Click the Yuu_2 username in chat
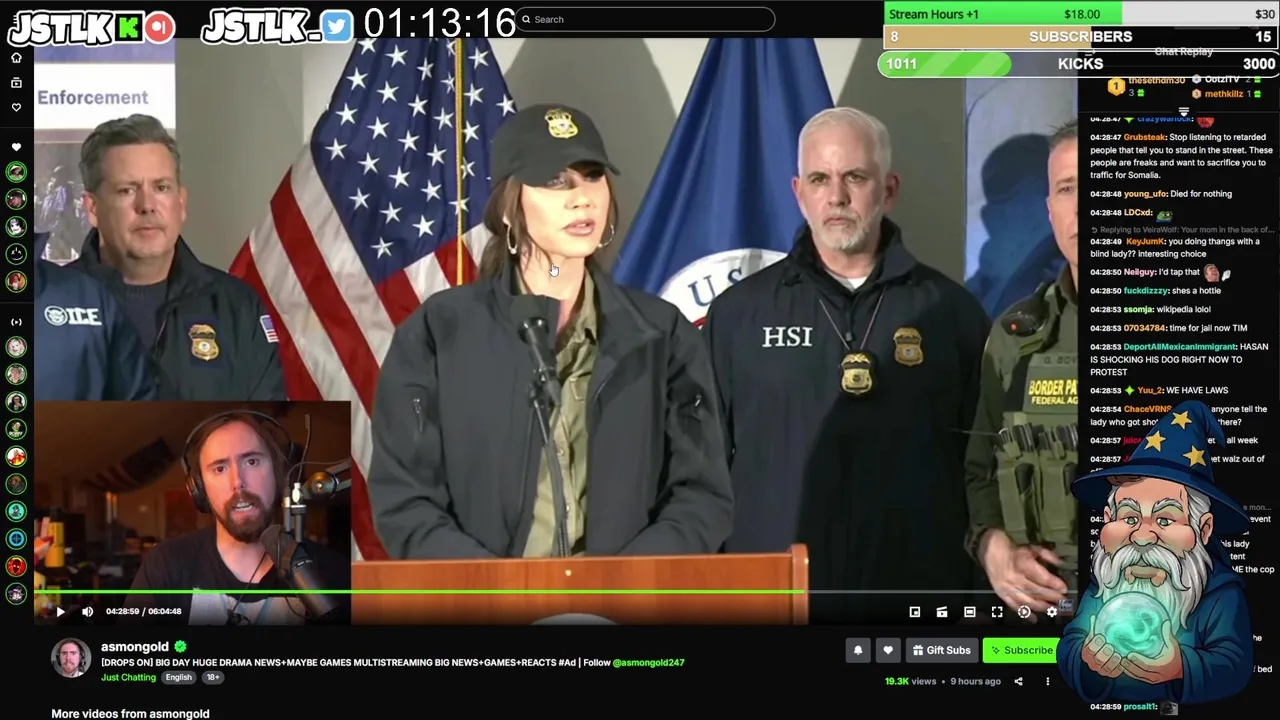The height and width of the screenshot is (720, 1280). pos(1150,390)
